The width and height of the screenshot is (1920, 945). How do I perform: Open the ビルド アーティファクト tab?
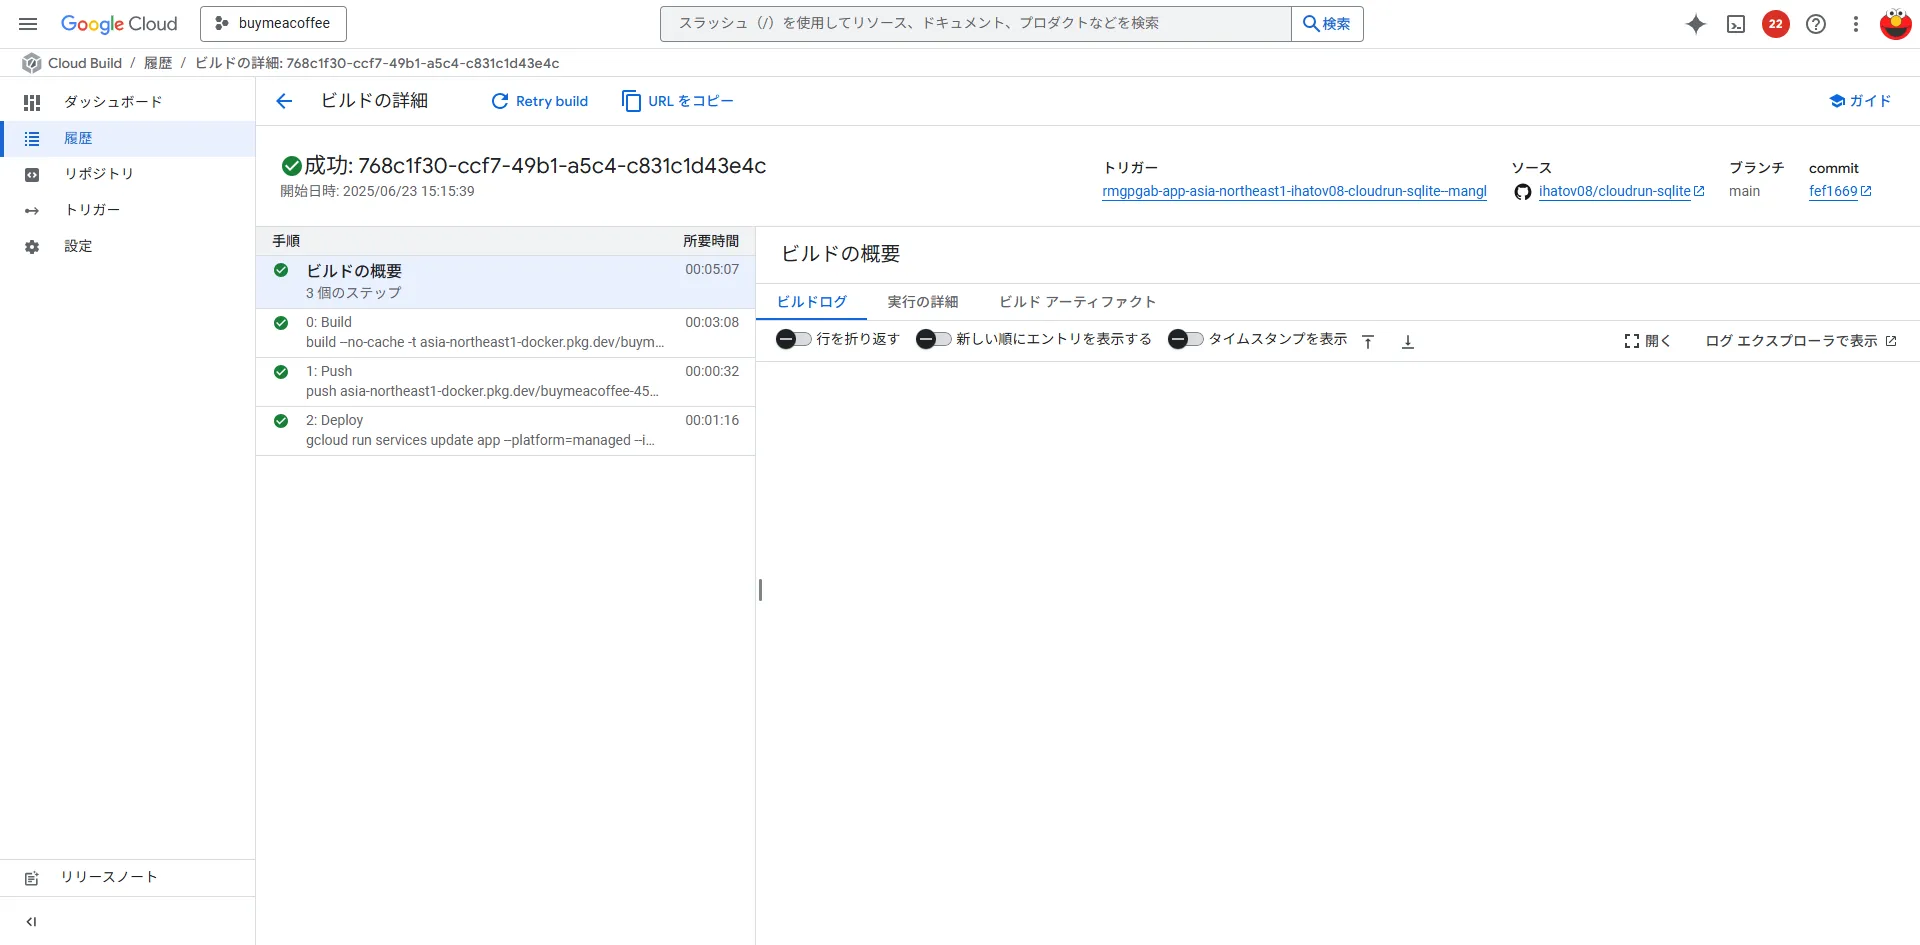1076,301
